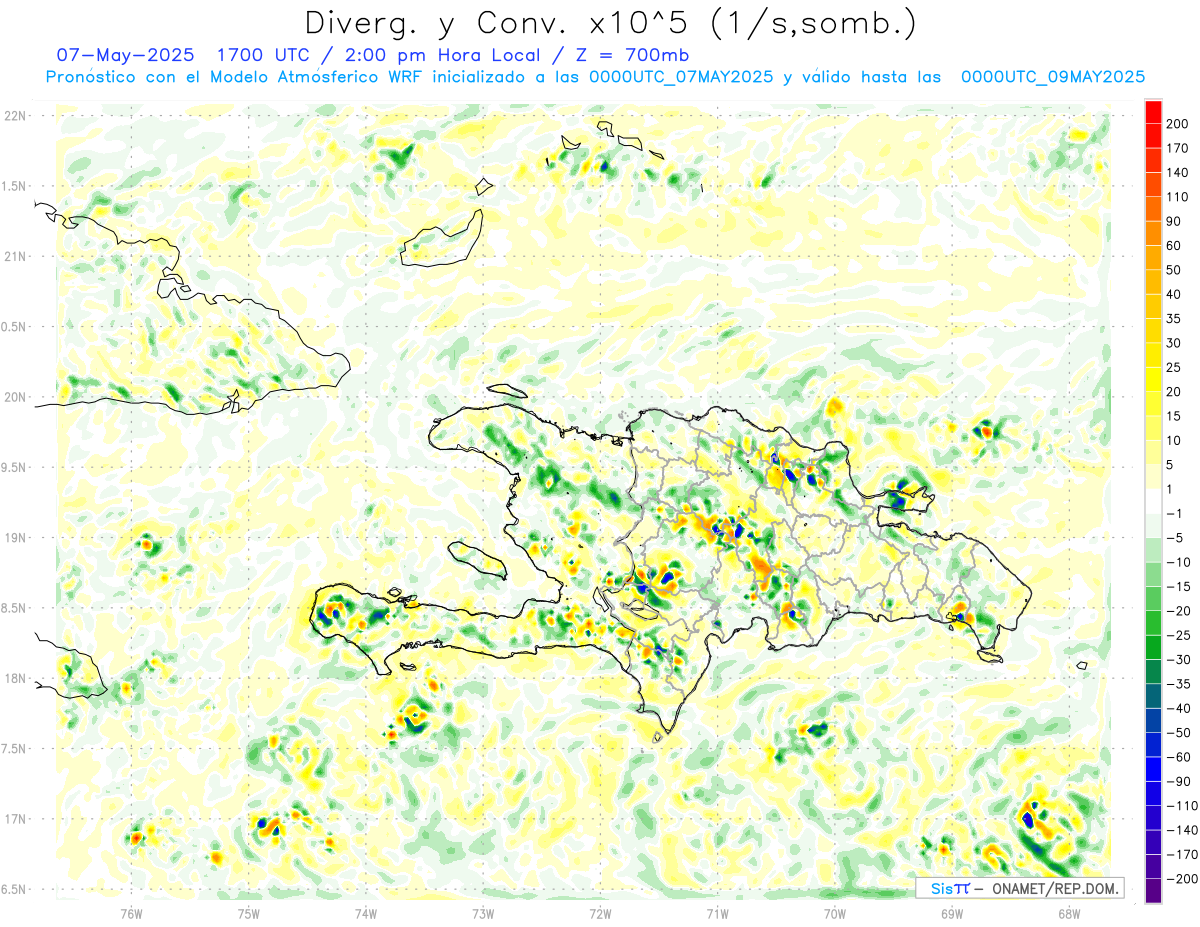
Task: Click the '21N' latitude label
Action: 15,256
